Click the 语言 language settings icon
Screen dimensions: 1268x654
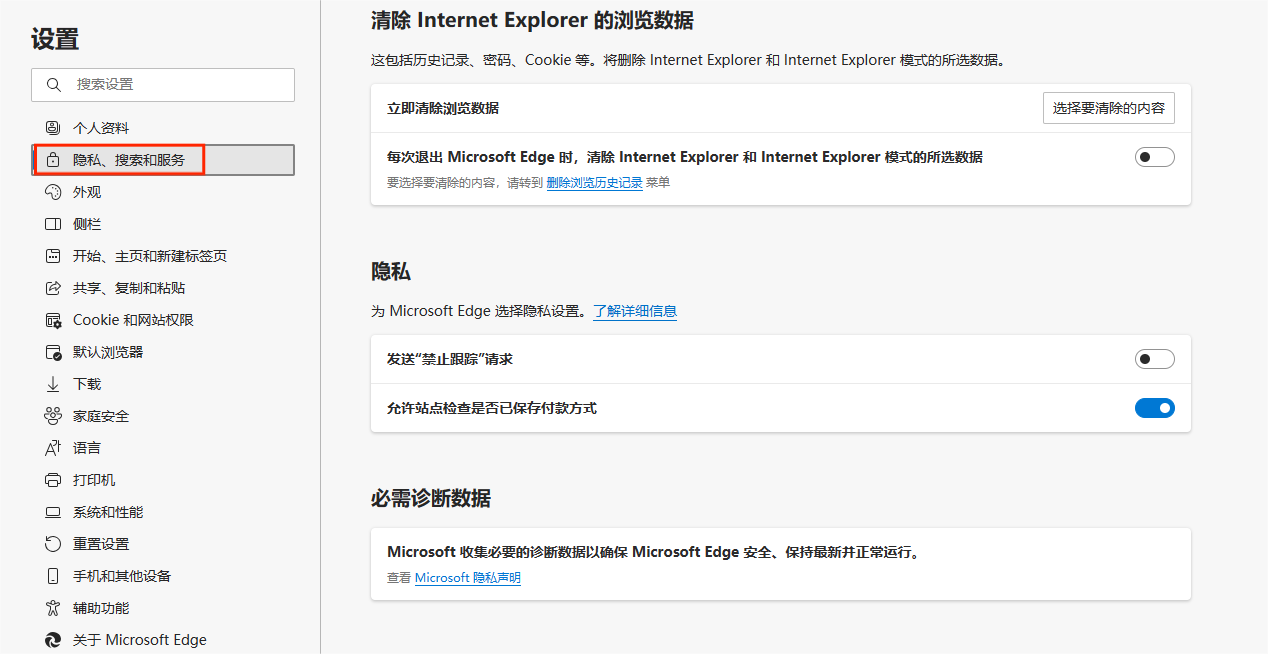[x=54, y=447]
